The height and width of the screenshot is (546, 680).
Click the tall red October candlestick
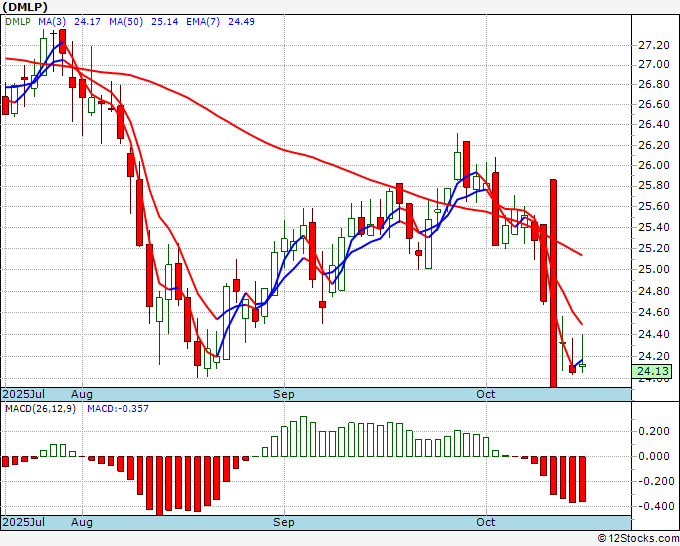[x=553, y=283]
